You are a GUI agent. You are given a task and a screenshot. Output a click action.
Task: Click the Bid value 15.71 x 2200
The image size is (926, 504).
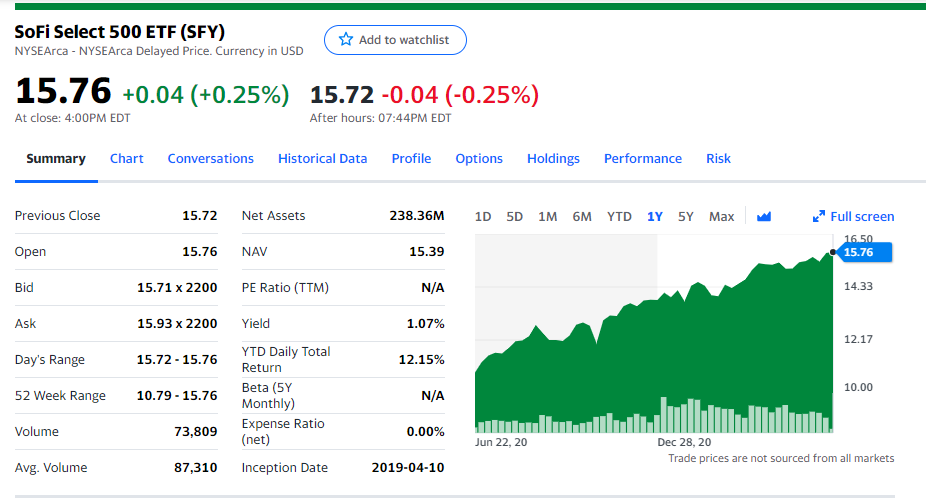click(x=177, y=288)
